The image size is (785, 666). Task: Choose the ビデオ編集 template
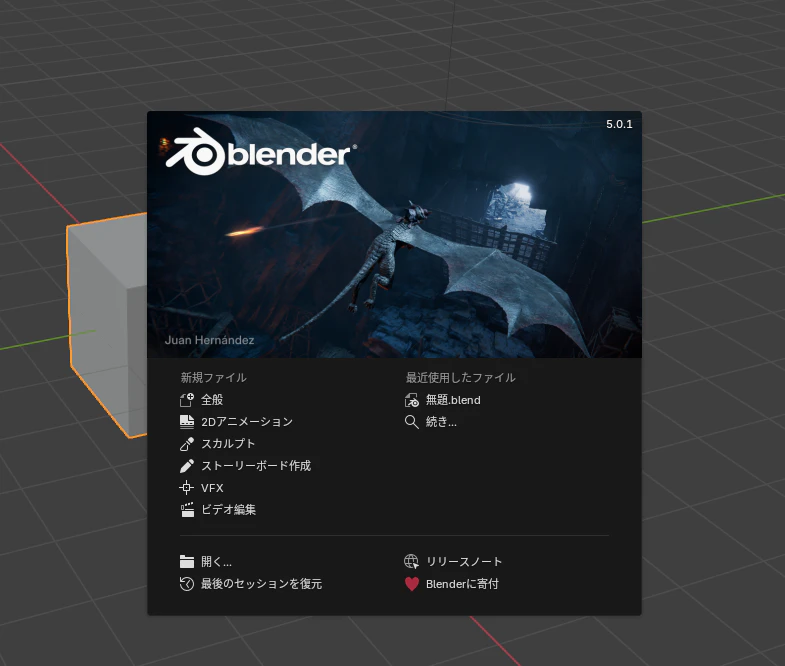pyautogui.click(x=228, y=510)
